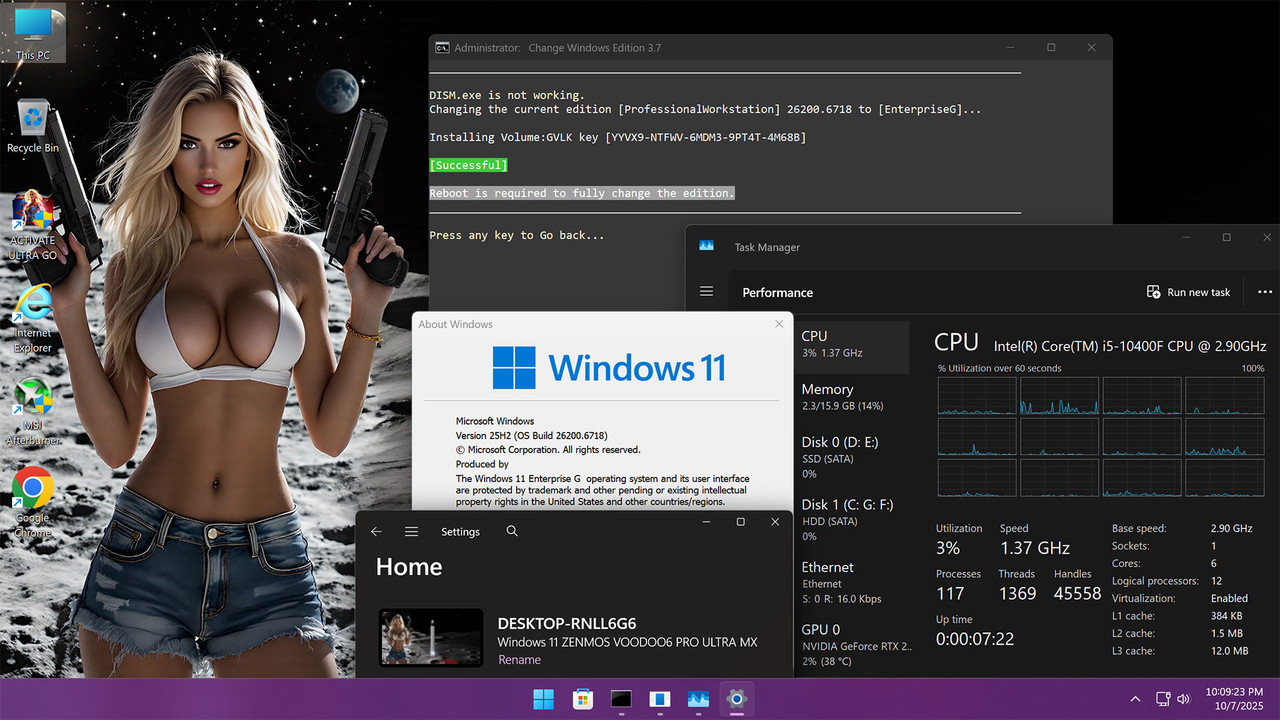The width and height of the screenshot is (1280, 720).
Task: Open Internet Explorer desktop shortcut
Action: coord(33,319)
